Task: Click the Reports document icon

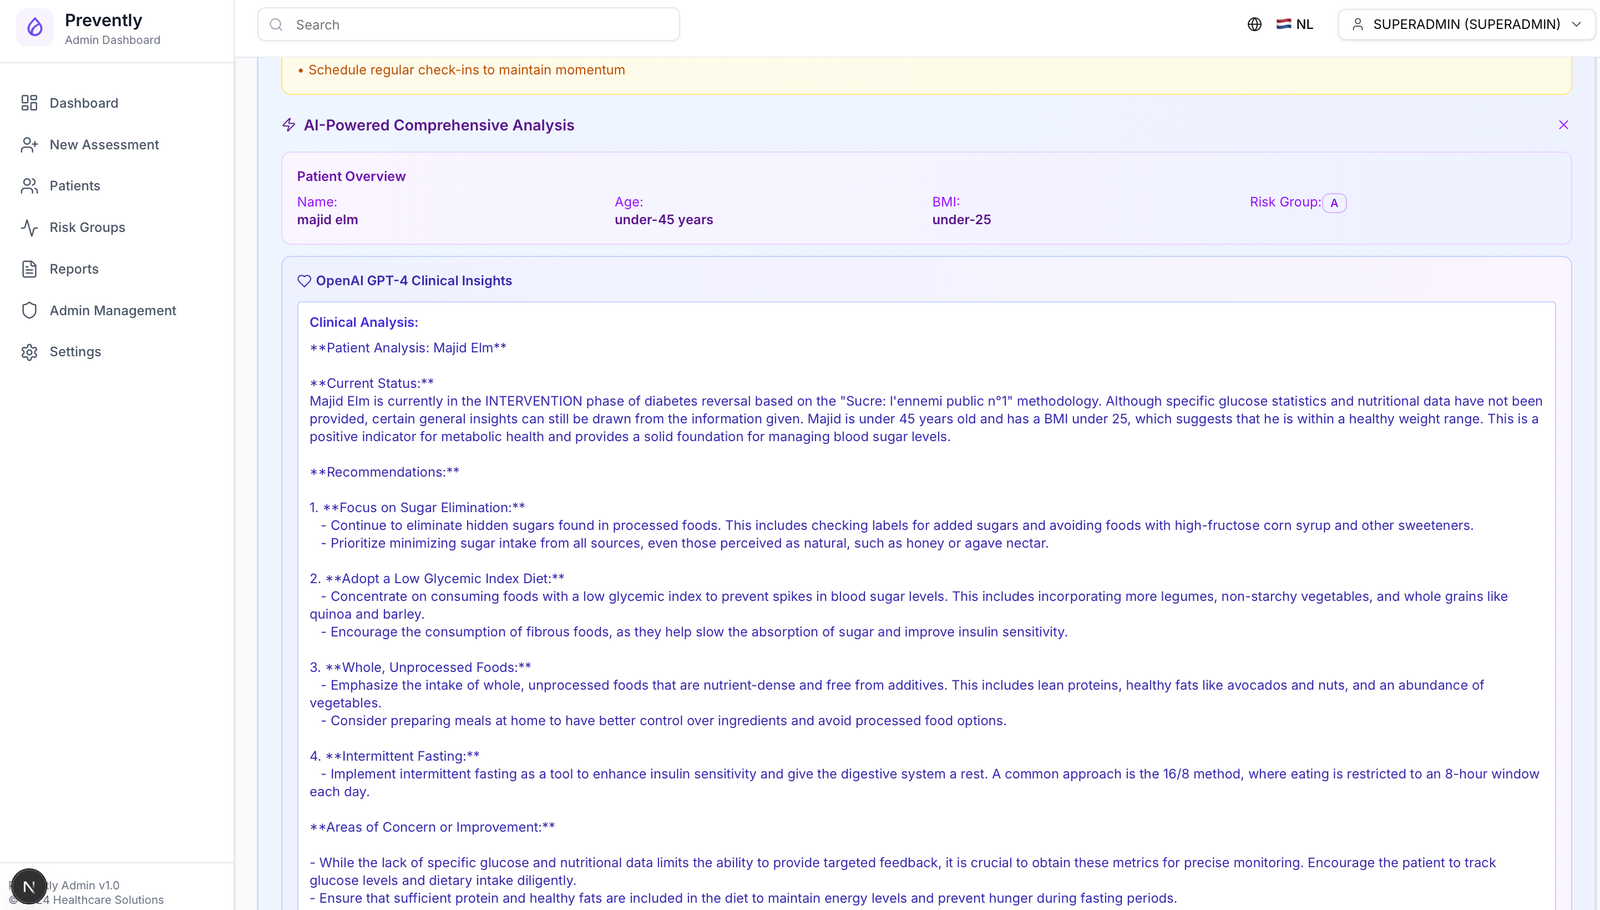Action: (x=29, y=269)
